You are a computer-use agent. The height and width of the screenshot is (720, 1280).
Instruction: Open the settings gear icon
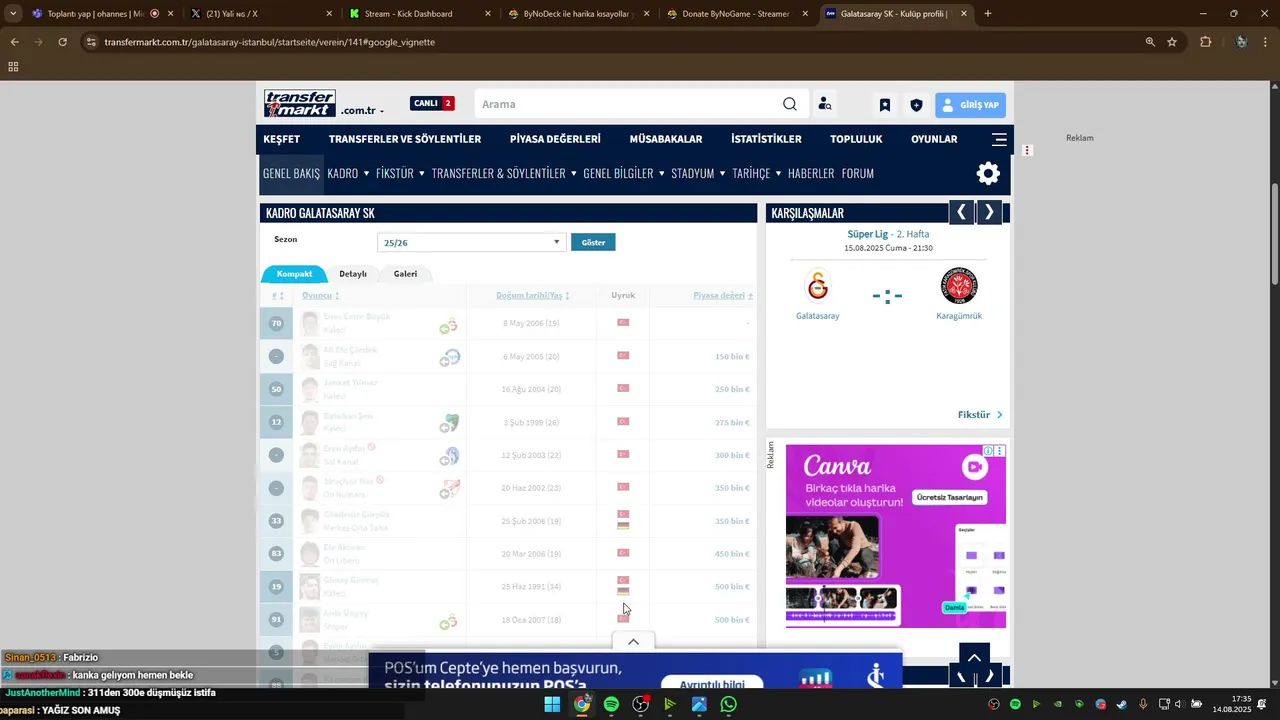pyautogui.click(x=988, y=173)
